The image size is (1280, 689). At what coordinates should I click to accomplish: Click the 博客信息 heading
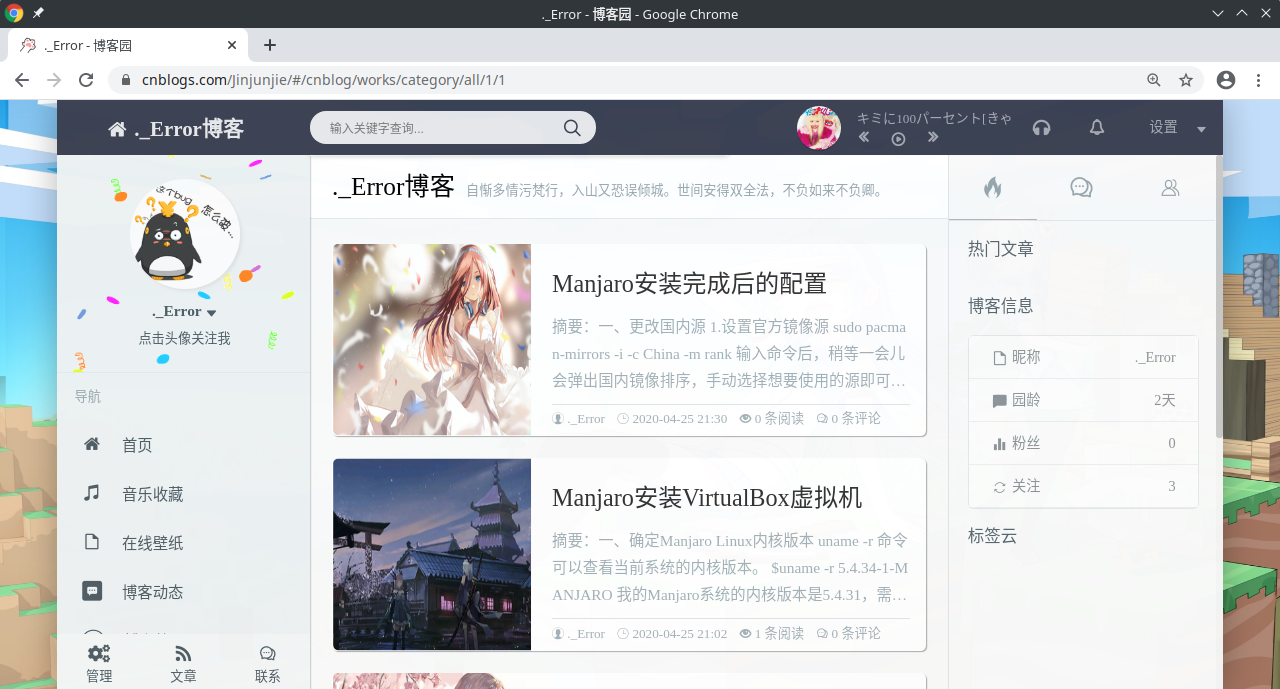click(1000, 306)
